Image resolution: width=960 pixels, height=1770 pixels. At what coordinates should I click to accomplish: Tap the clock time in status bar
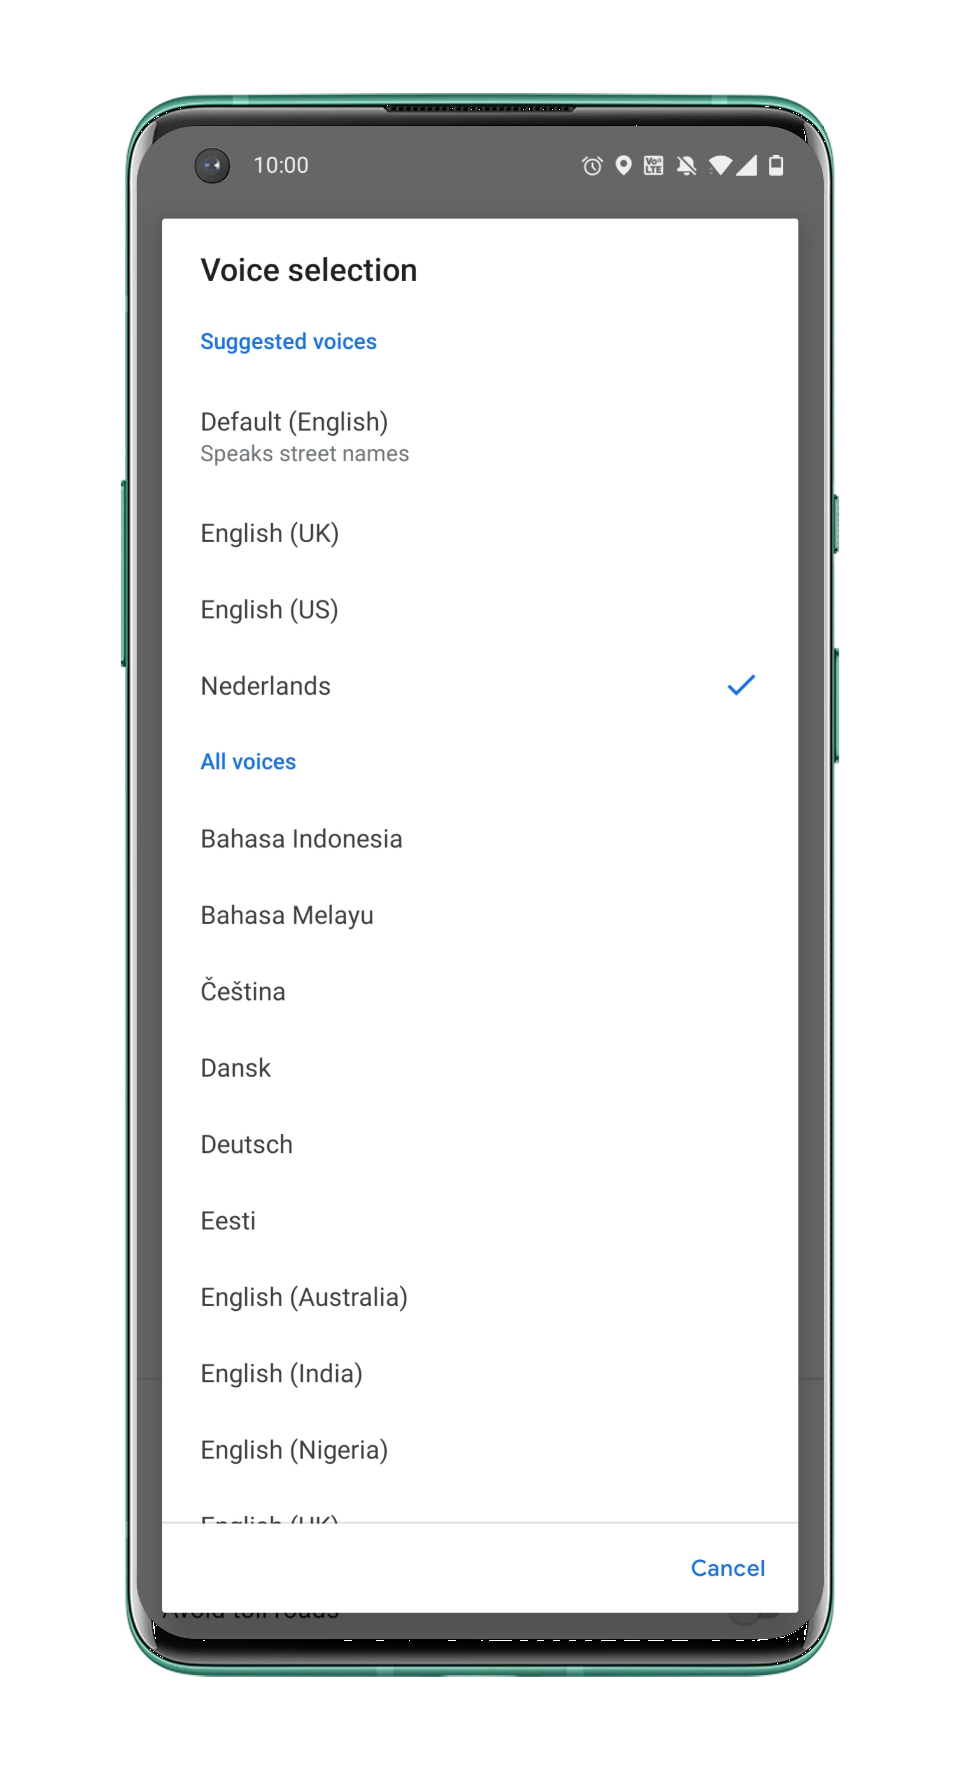click(281, 165)
